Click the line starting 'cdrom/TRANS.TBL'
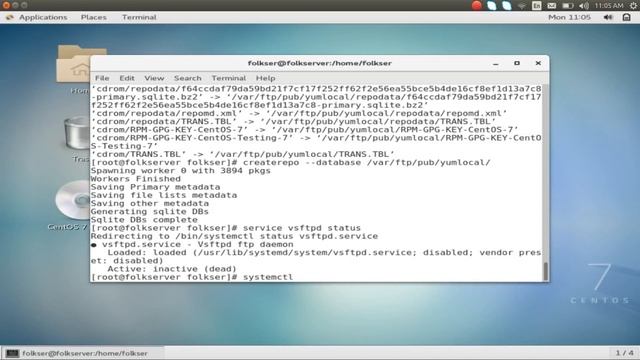The width and height of the screenshot is (640, 360). coord(242,154)
